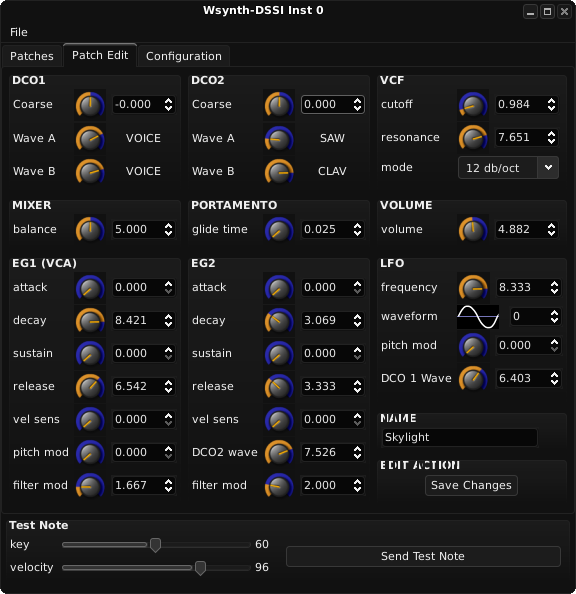Viewport: 576px width, 594px height.
Task: Click the glide time knob
Action: tap(279, 230)
